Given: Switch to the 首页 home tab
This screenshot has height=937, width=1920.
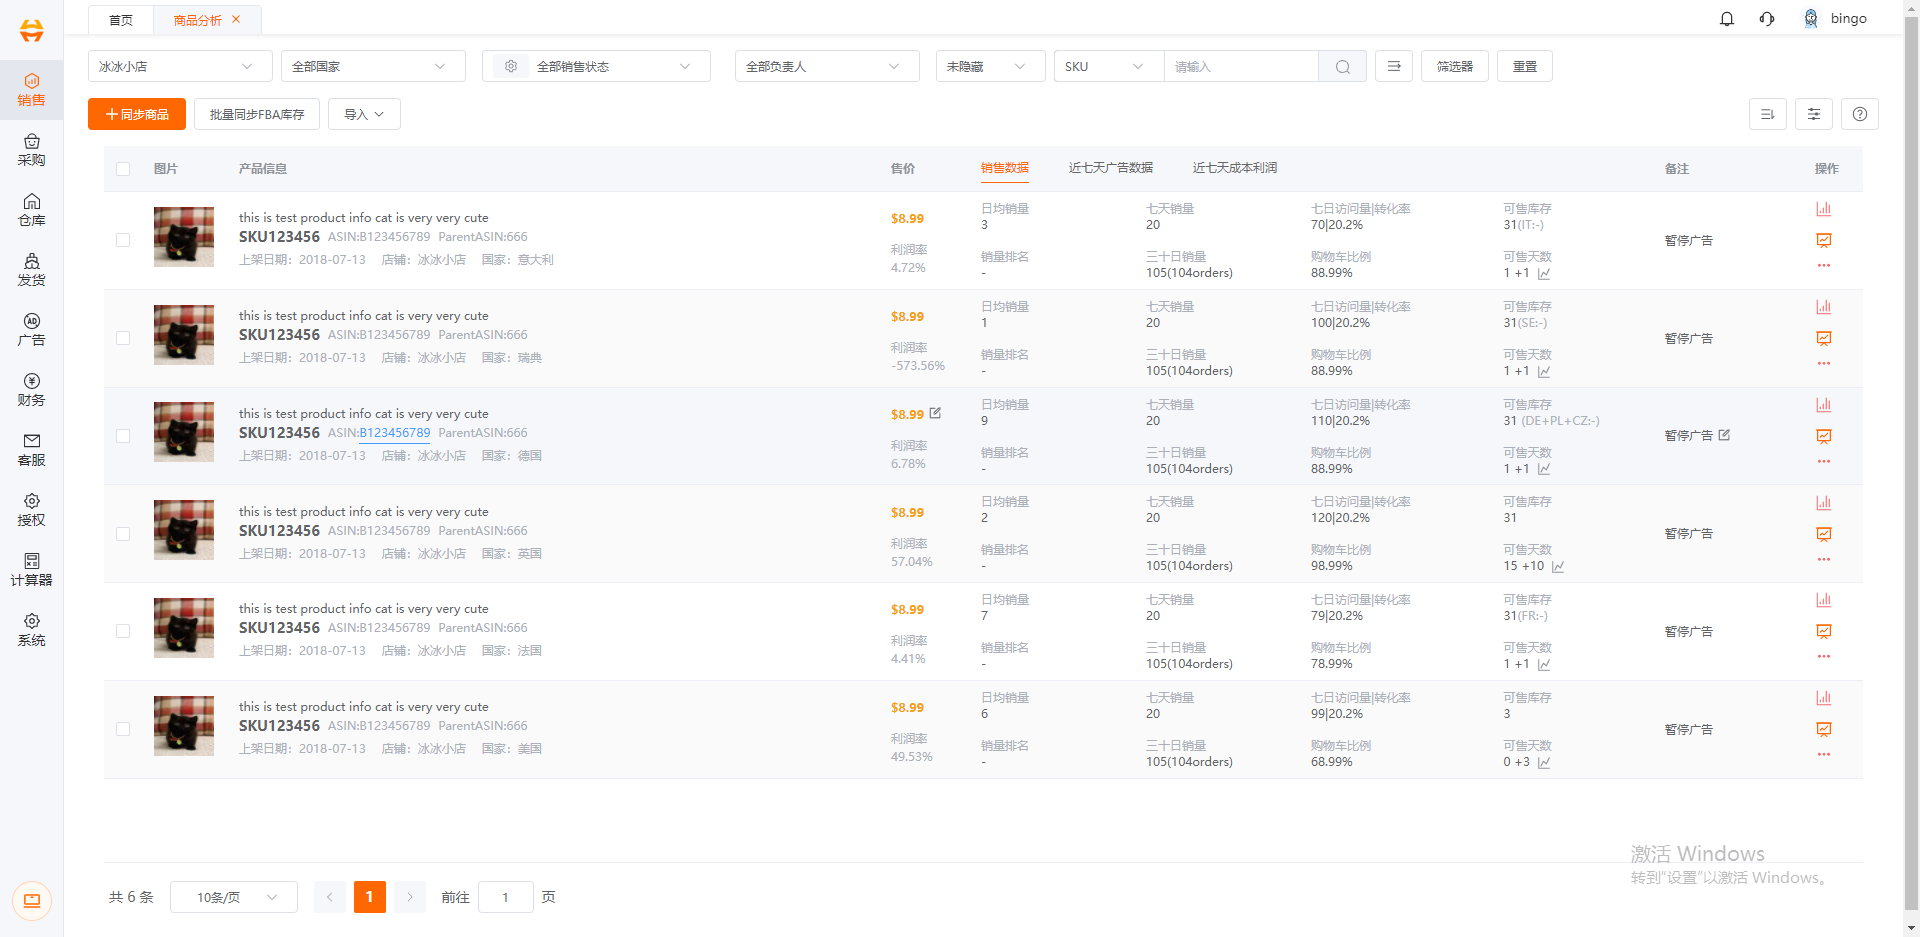Looking at the screenshot, I should pos(121,20).
